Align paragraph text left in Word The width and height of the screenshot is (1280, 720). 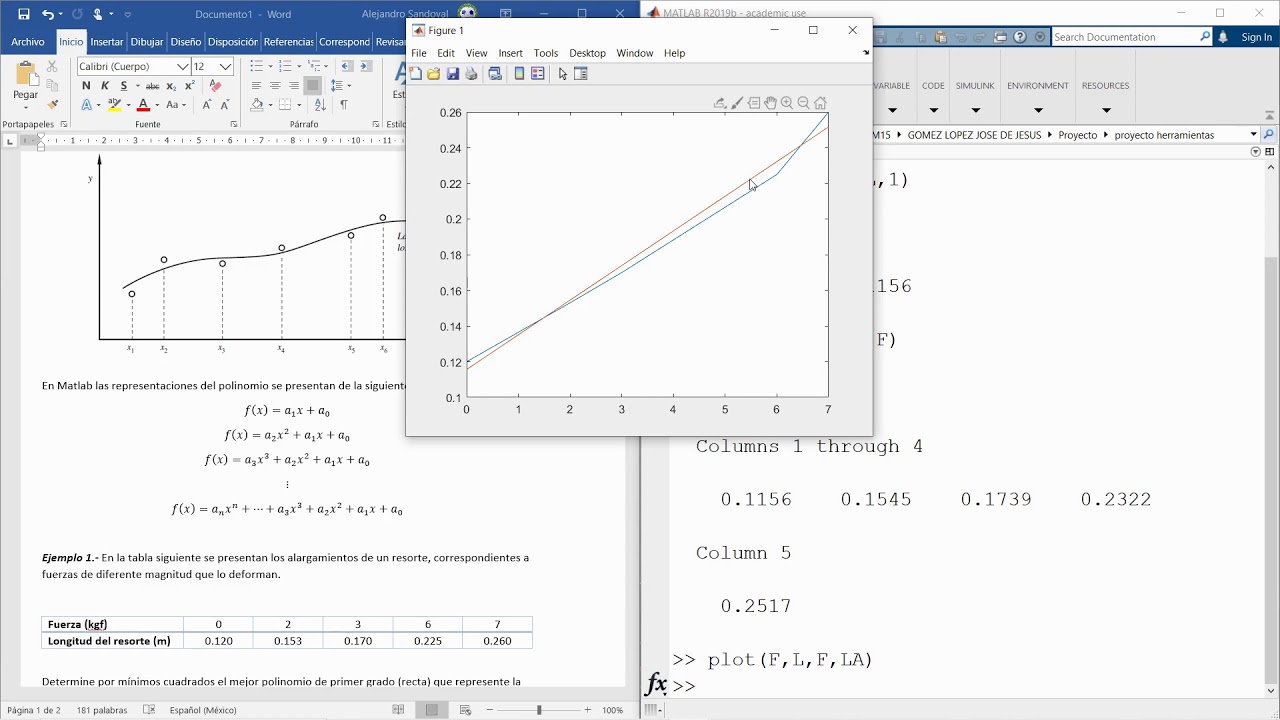pos(256,86)
